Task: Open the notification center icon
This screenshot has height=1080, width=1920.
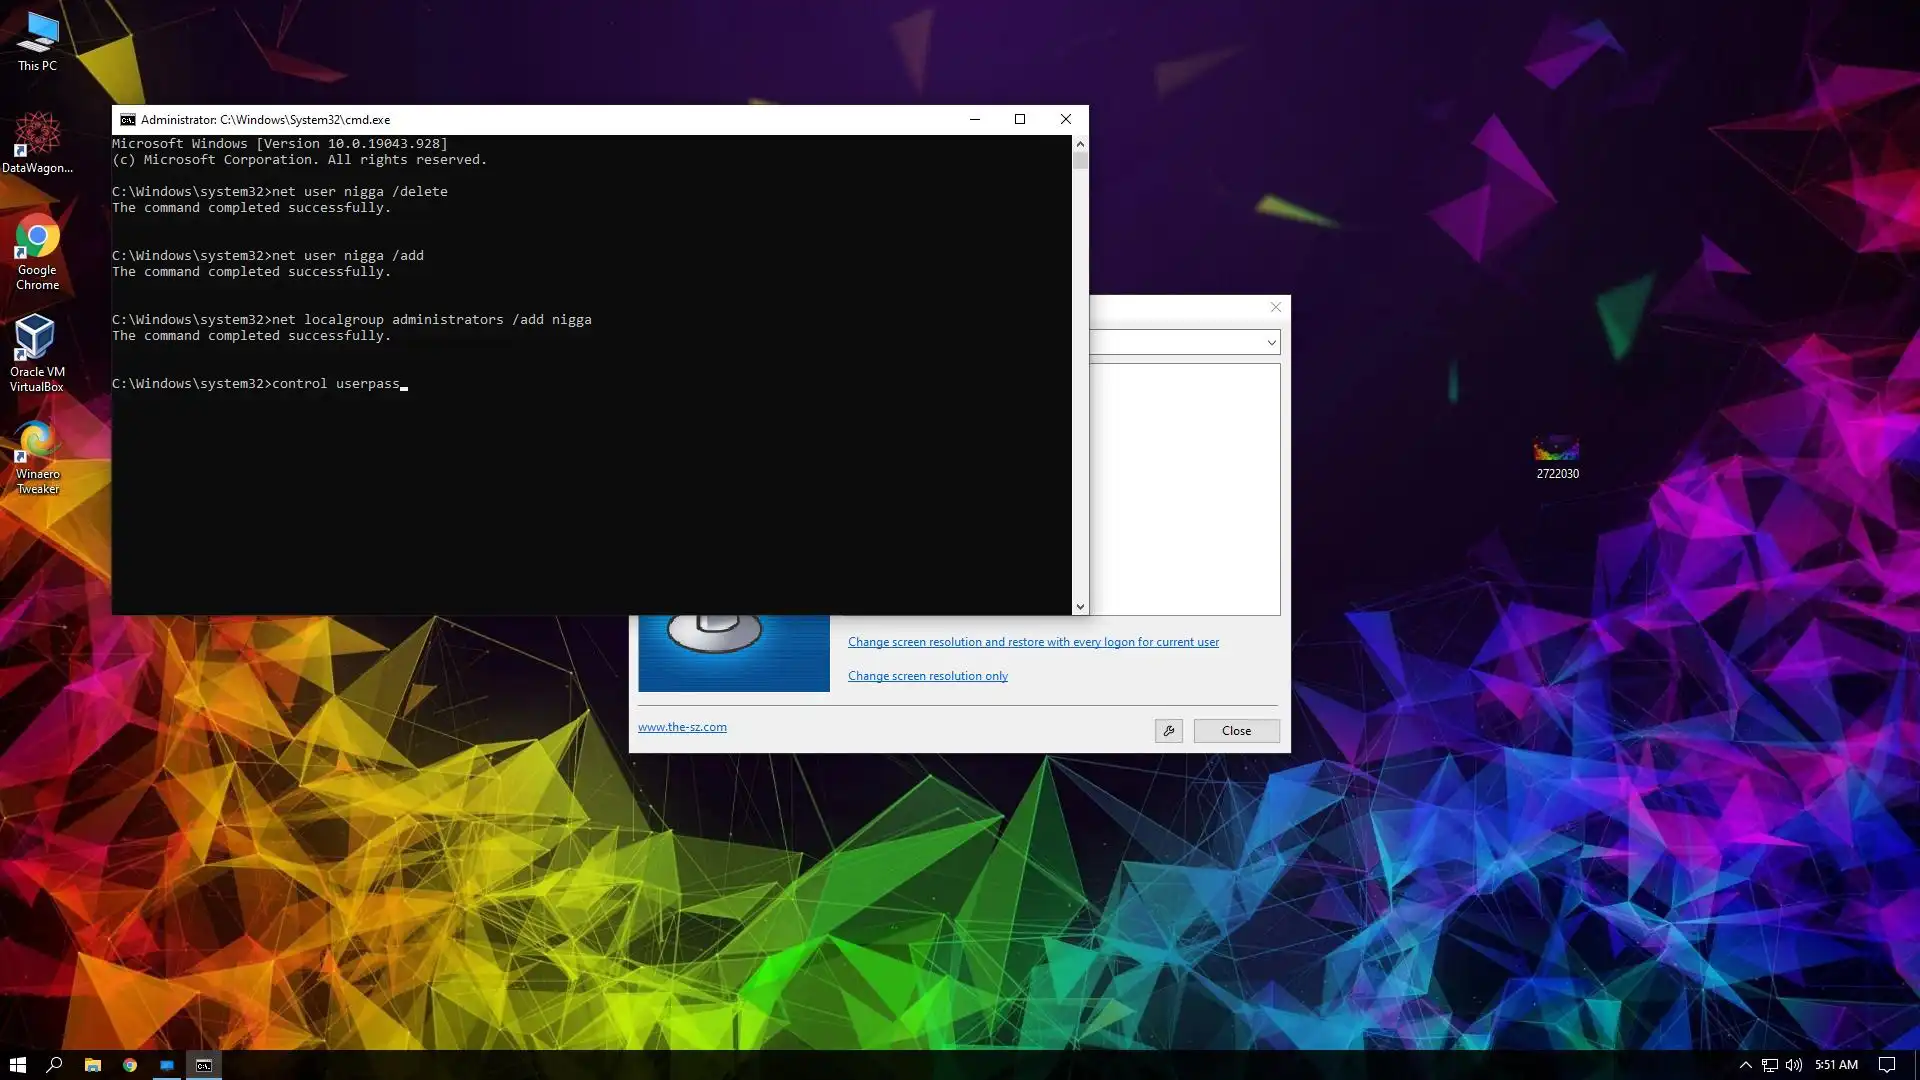Action: click(1886, 1065)
